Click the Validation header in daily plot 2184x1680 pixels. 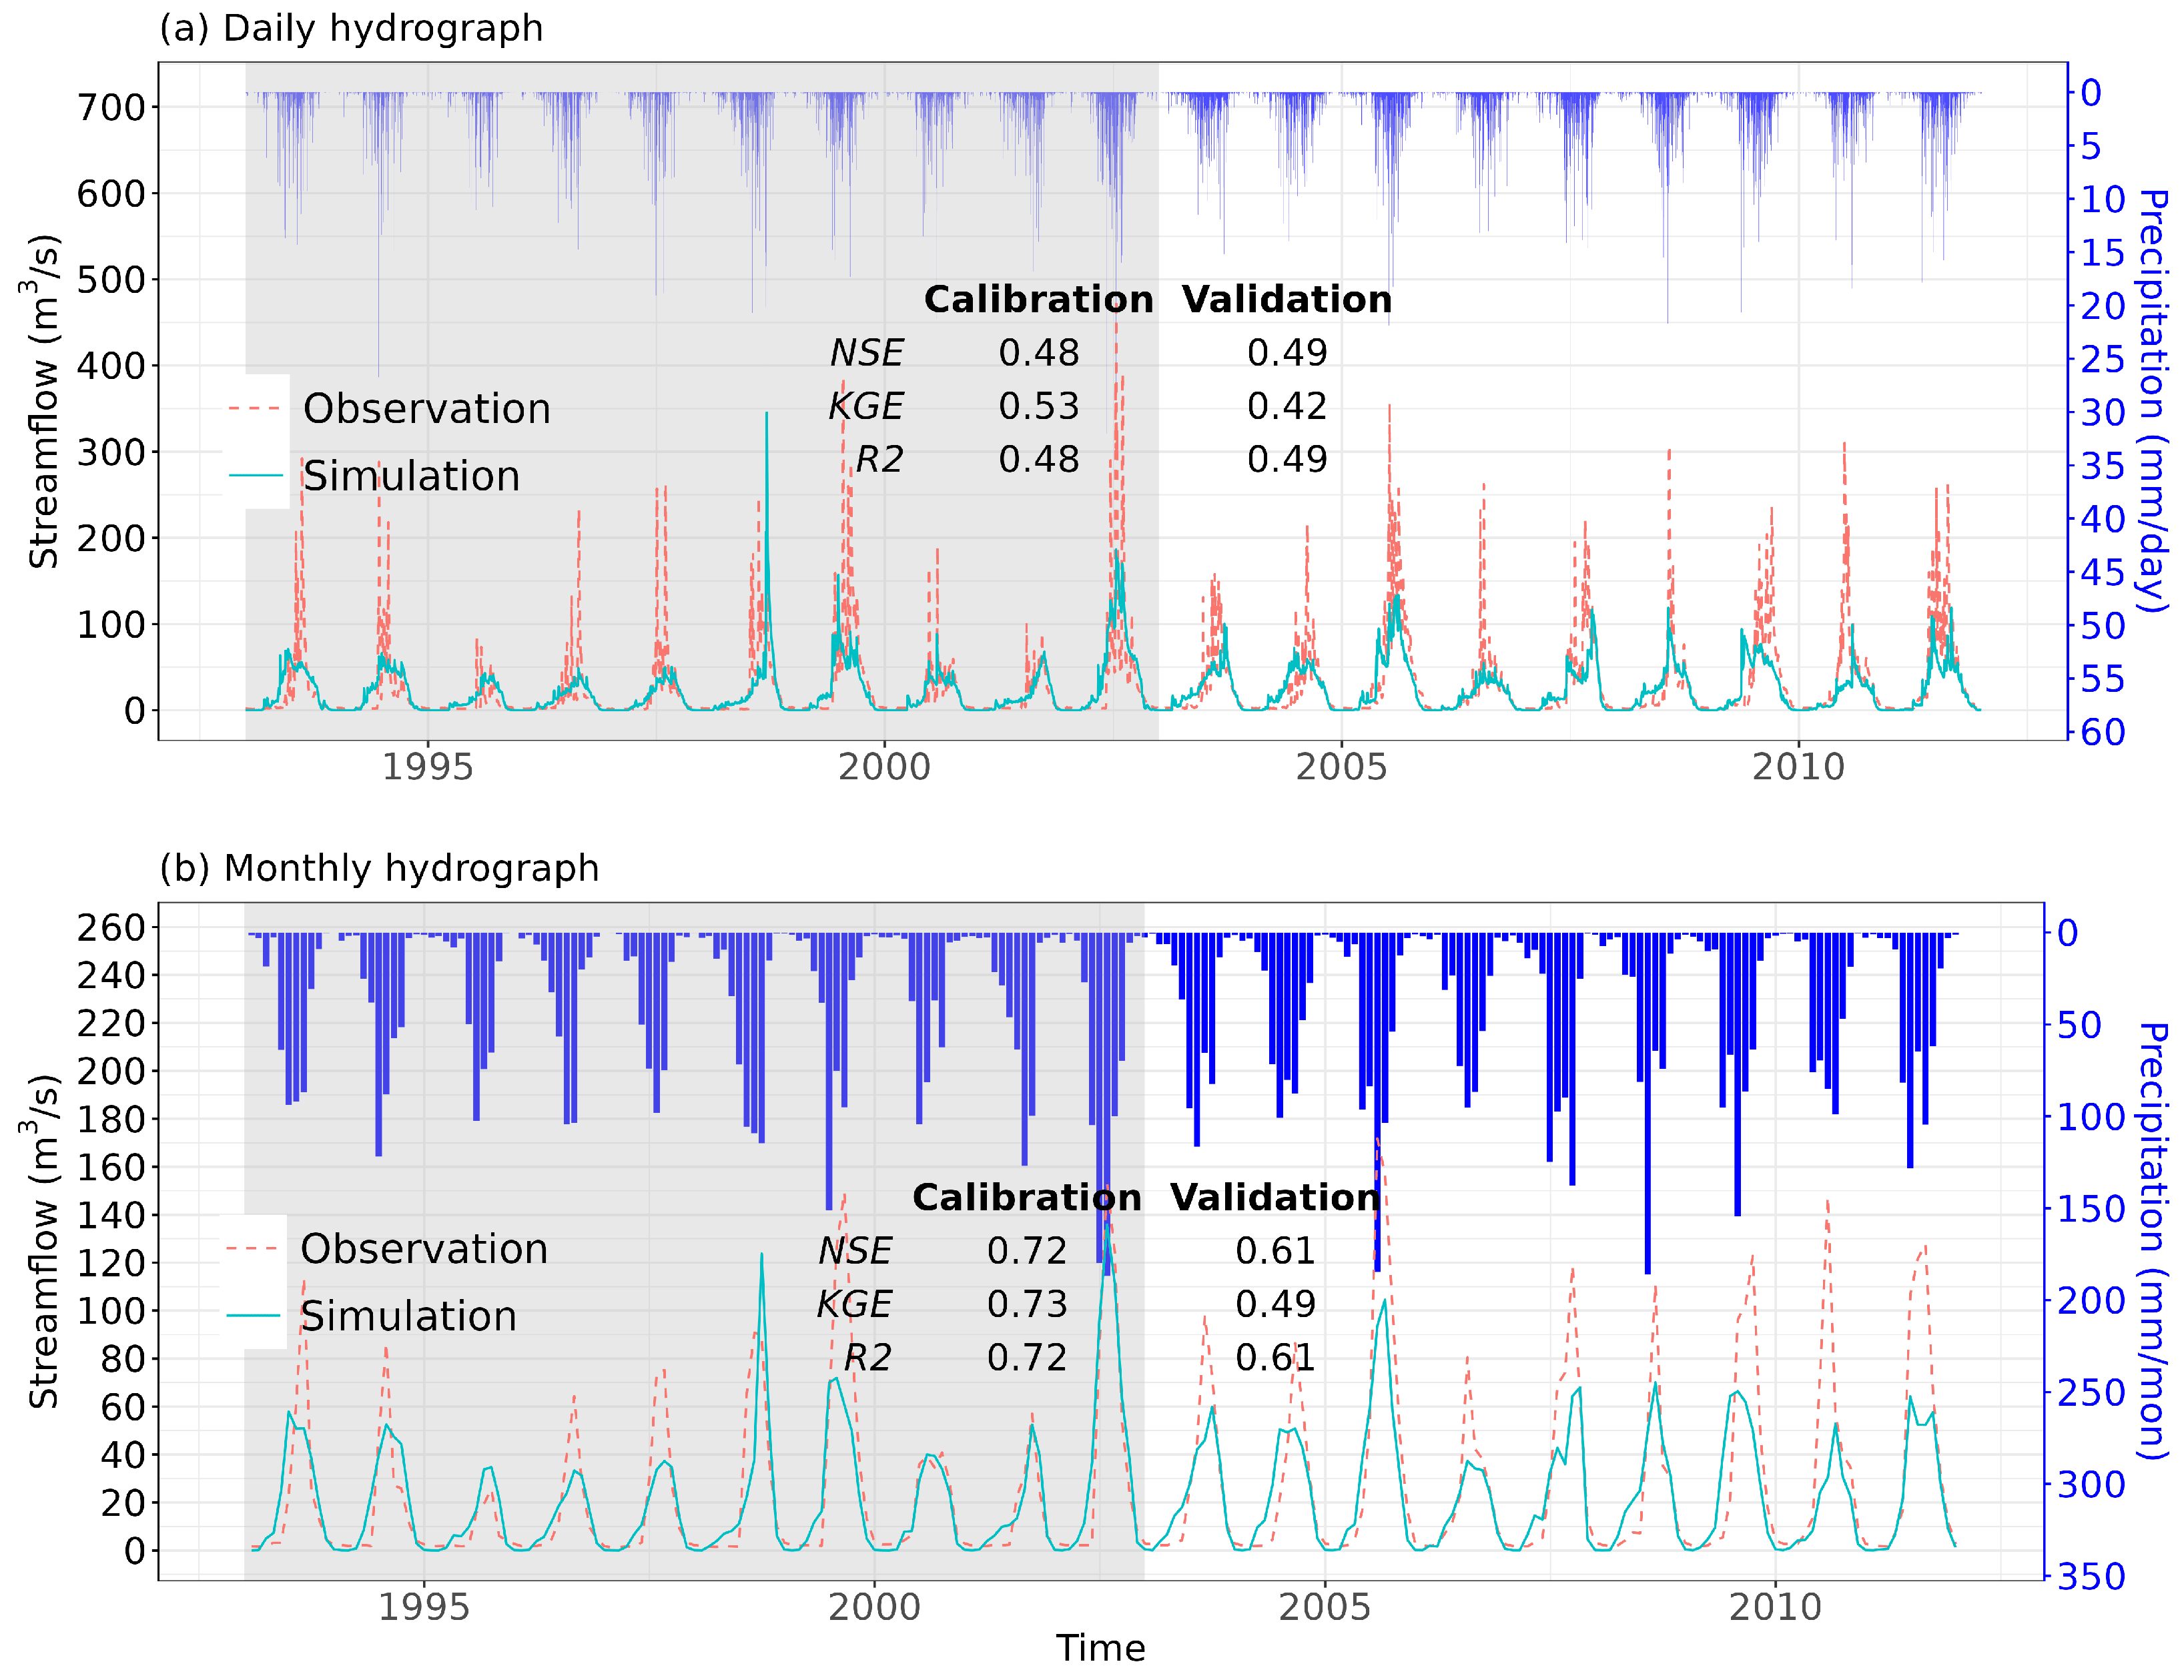1287,299
